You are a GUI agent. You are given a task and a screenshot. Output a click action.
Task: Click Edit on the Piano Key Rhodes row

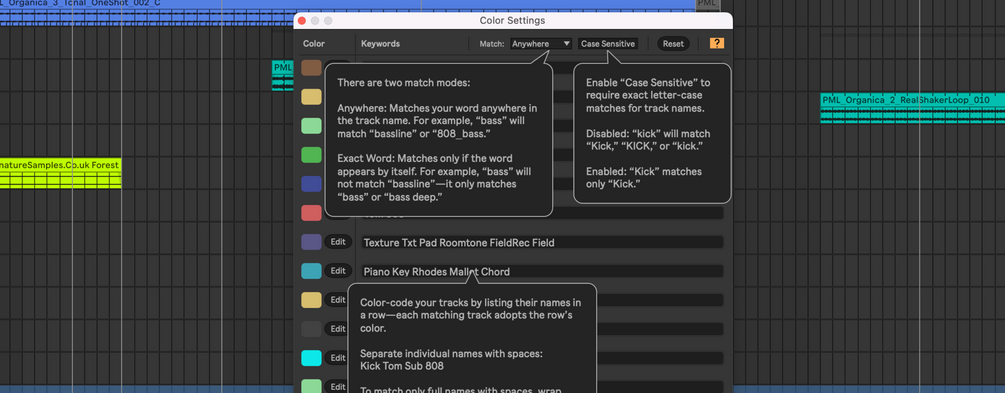338,271
